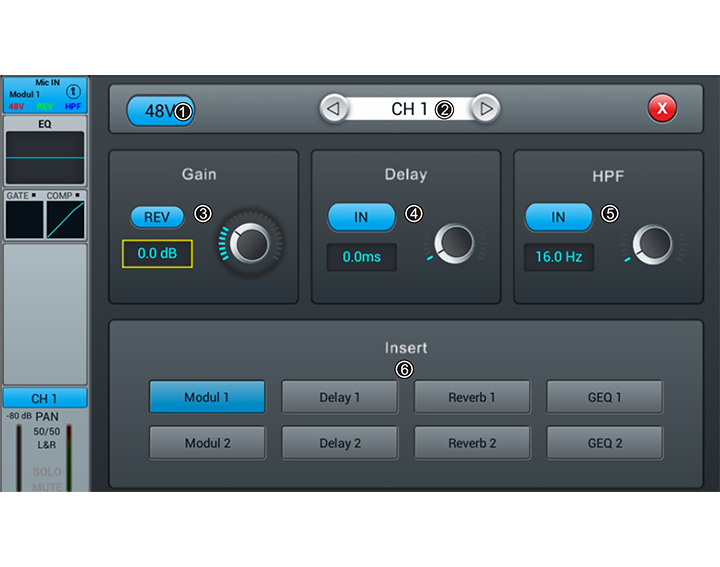Select the CH 1 label in channel strip
Viewport: 720px width, 567px height.
45,398
